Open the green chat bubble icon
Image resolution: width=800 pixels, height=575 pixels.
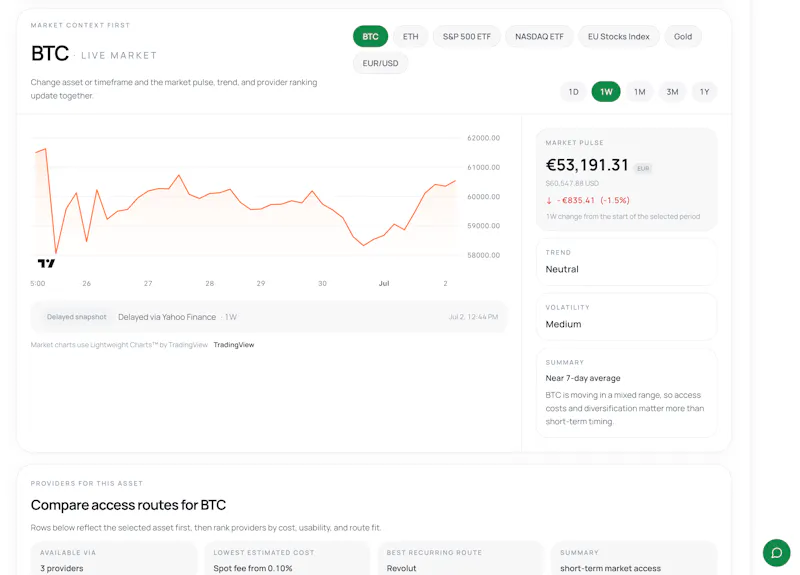click(776, 553)
